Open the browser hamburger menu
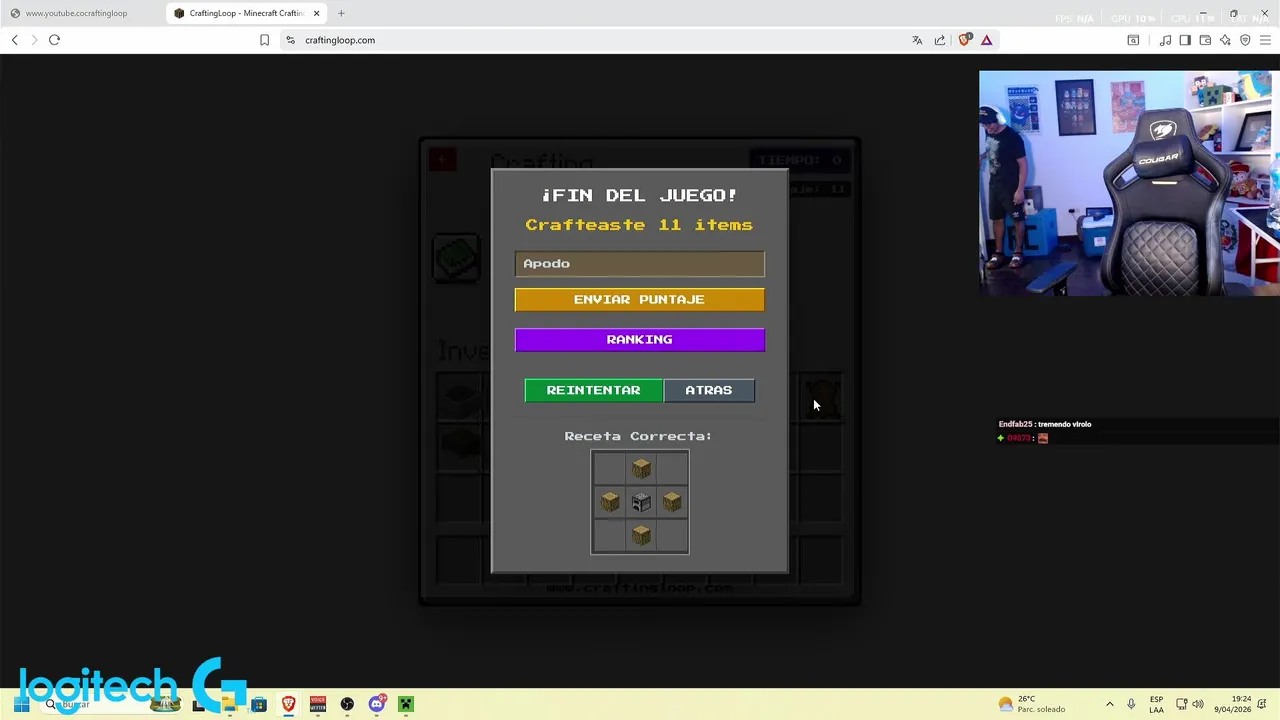 (x=1265, y=40)
